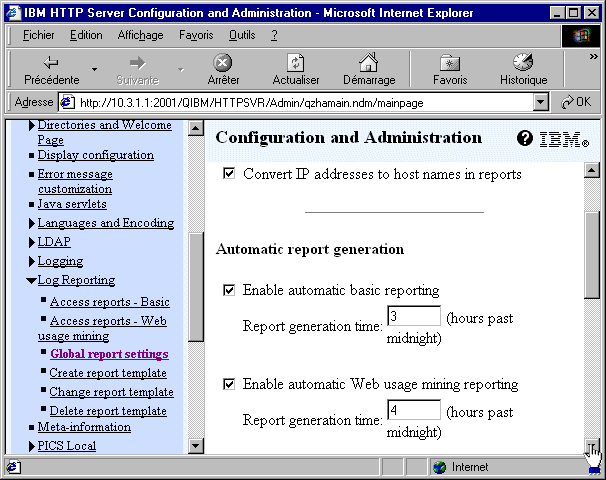Open Access reports - Basic link
This screenshot has width=606, height=480.
tap(110, 302)
